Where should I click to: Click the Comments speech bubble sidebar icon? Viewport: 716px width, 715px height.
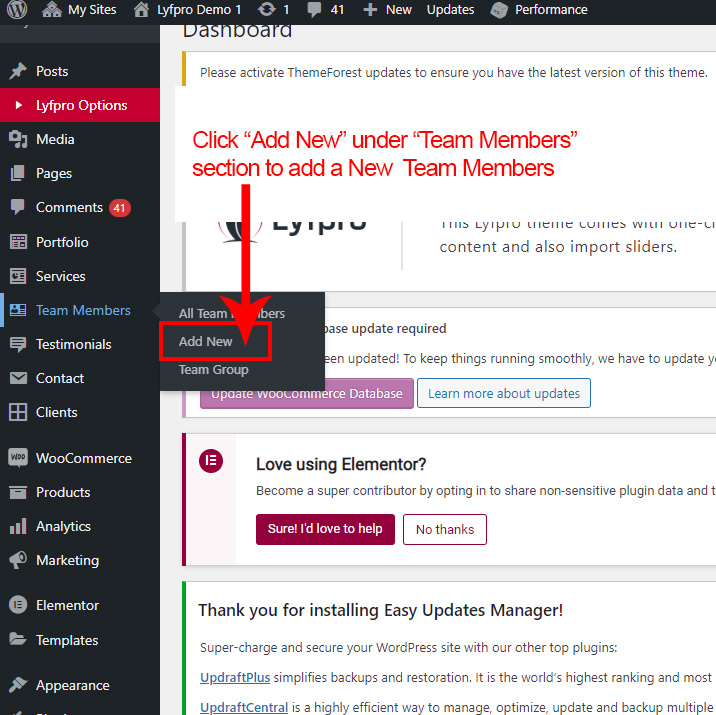pos(18,207)
